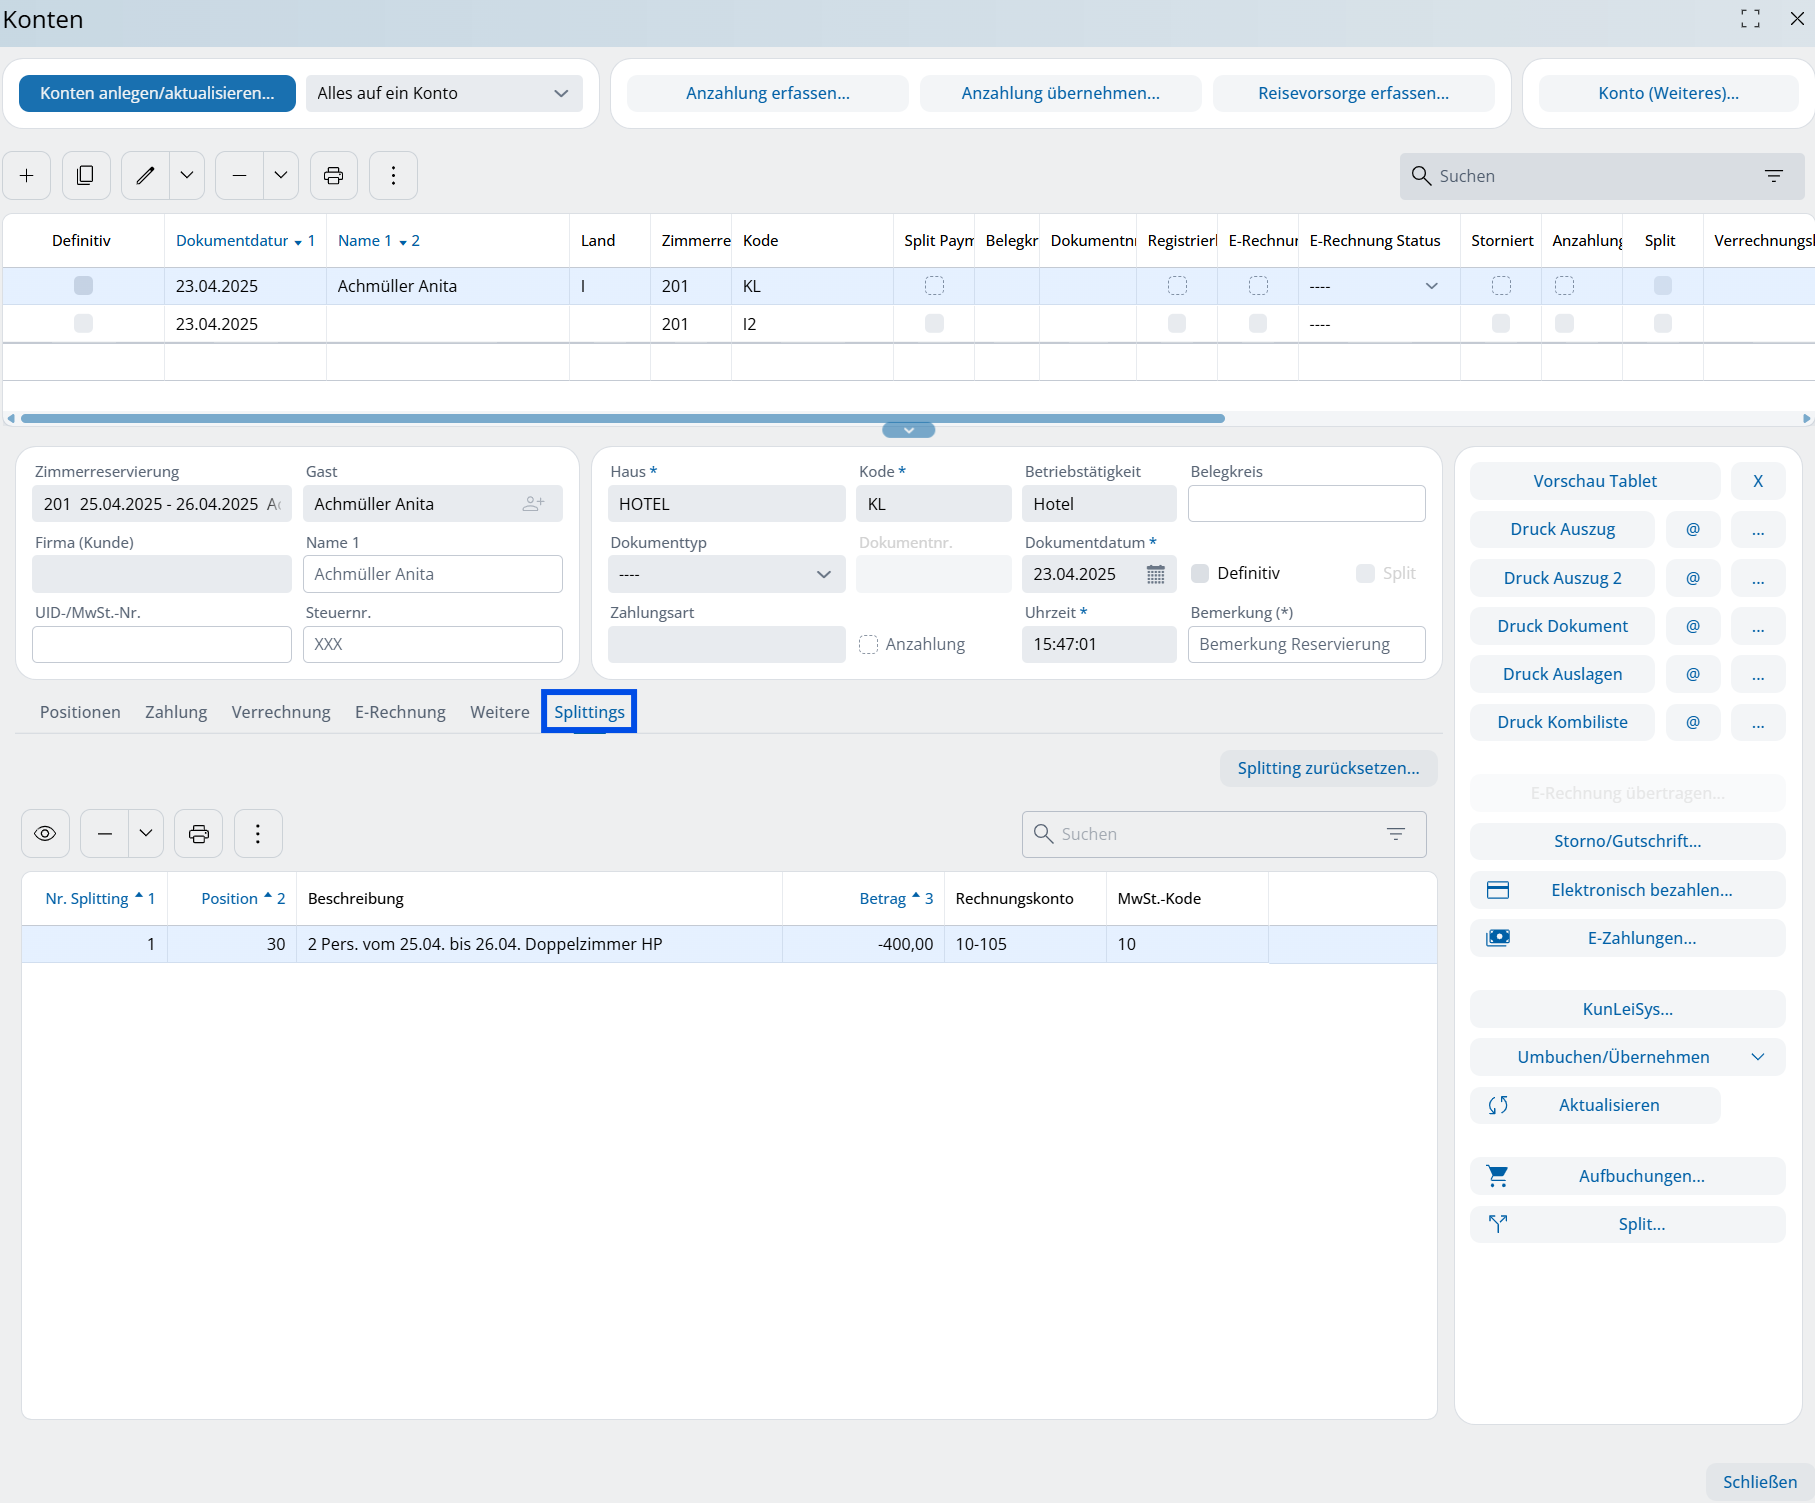Switch to the Zahlung tab
Image resolution: width=1815 pixels, height=1503 pixels.
click(x=176, y=712)
